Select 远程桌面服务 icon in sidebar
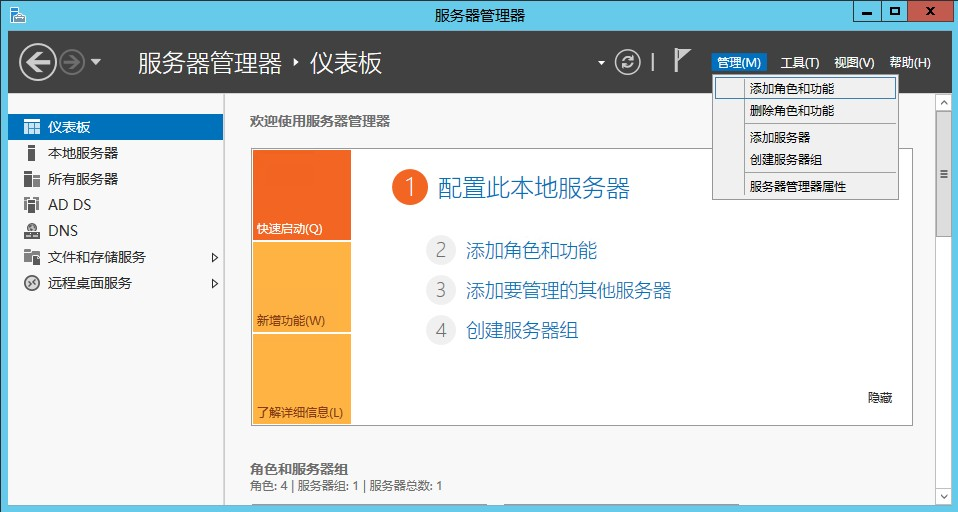The image size is (958, 512). (32, 283)
